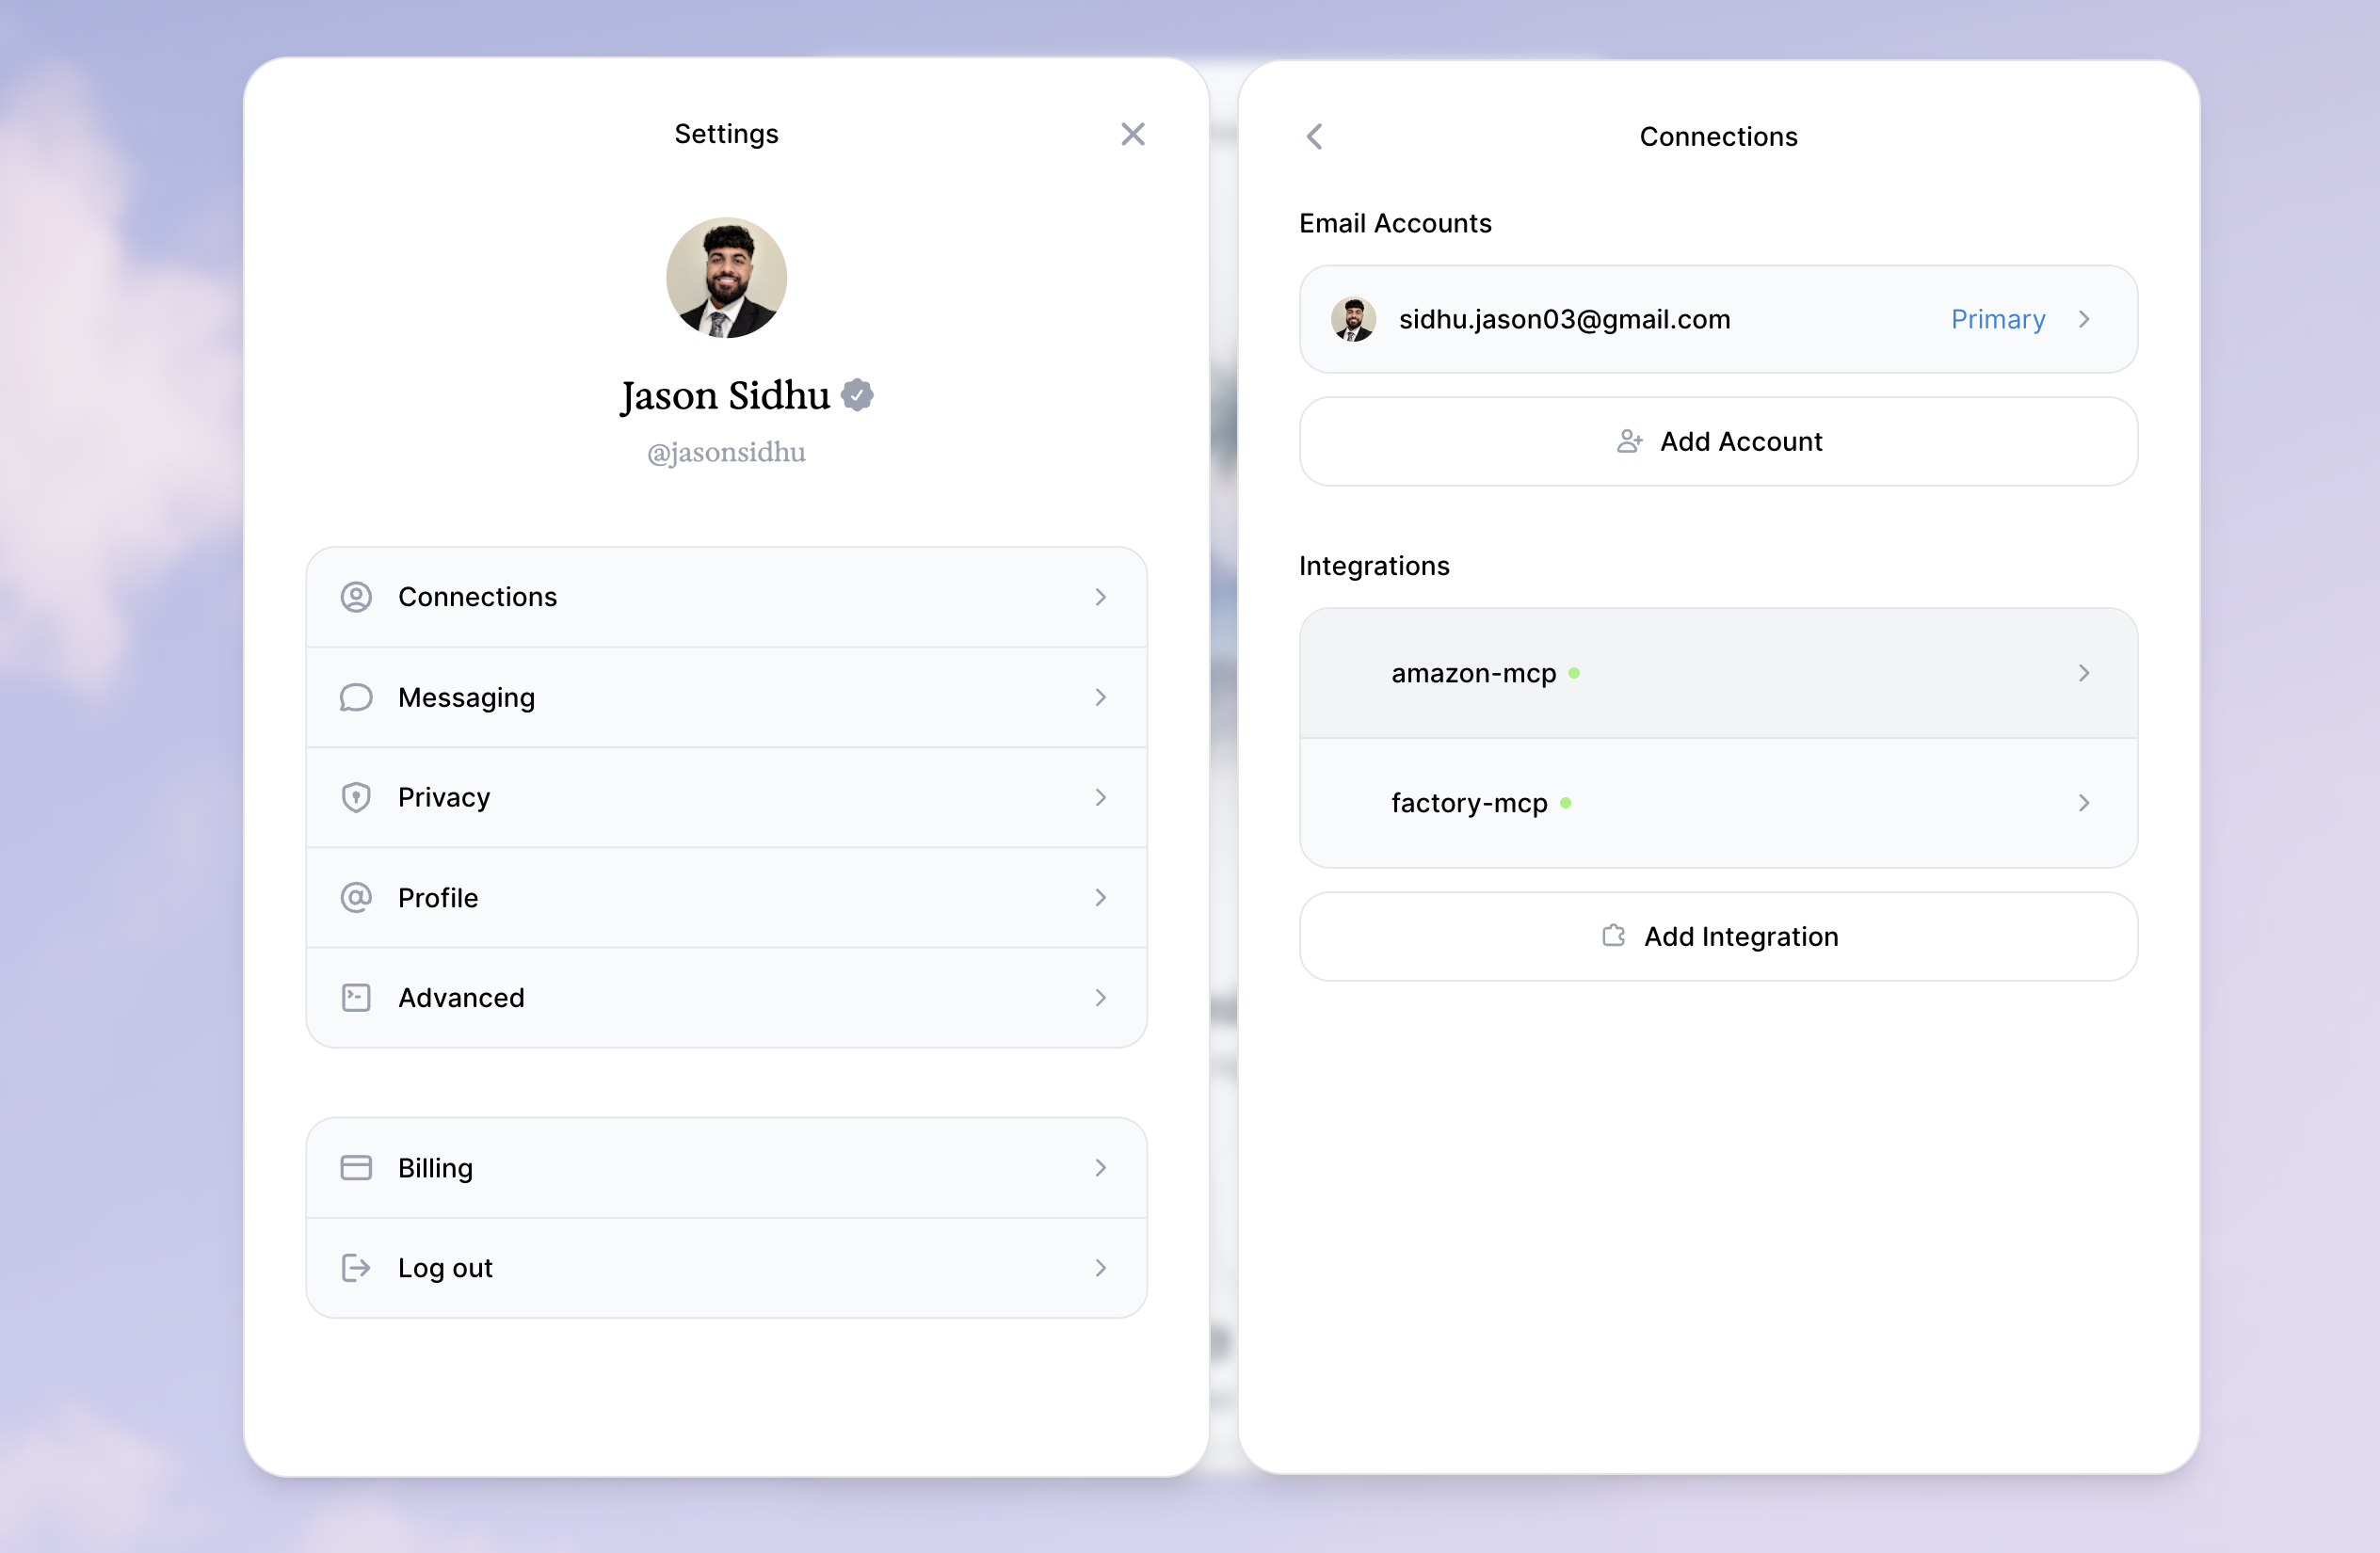
Task: Close the Settings panel
Action: tap(1132, 134)
